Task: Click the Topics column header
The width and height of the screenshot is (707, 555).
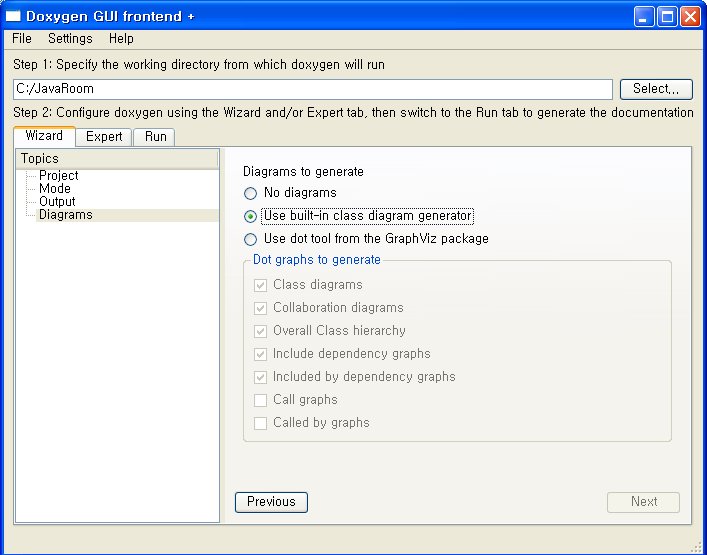Action: tap(117, 159)
